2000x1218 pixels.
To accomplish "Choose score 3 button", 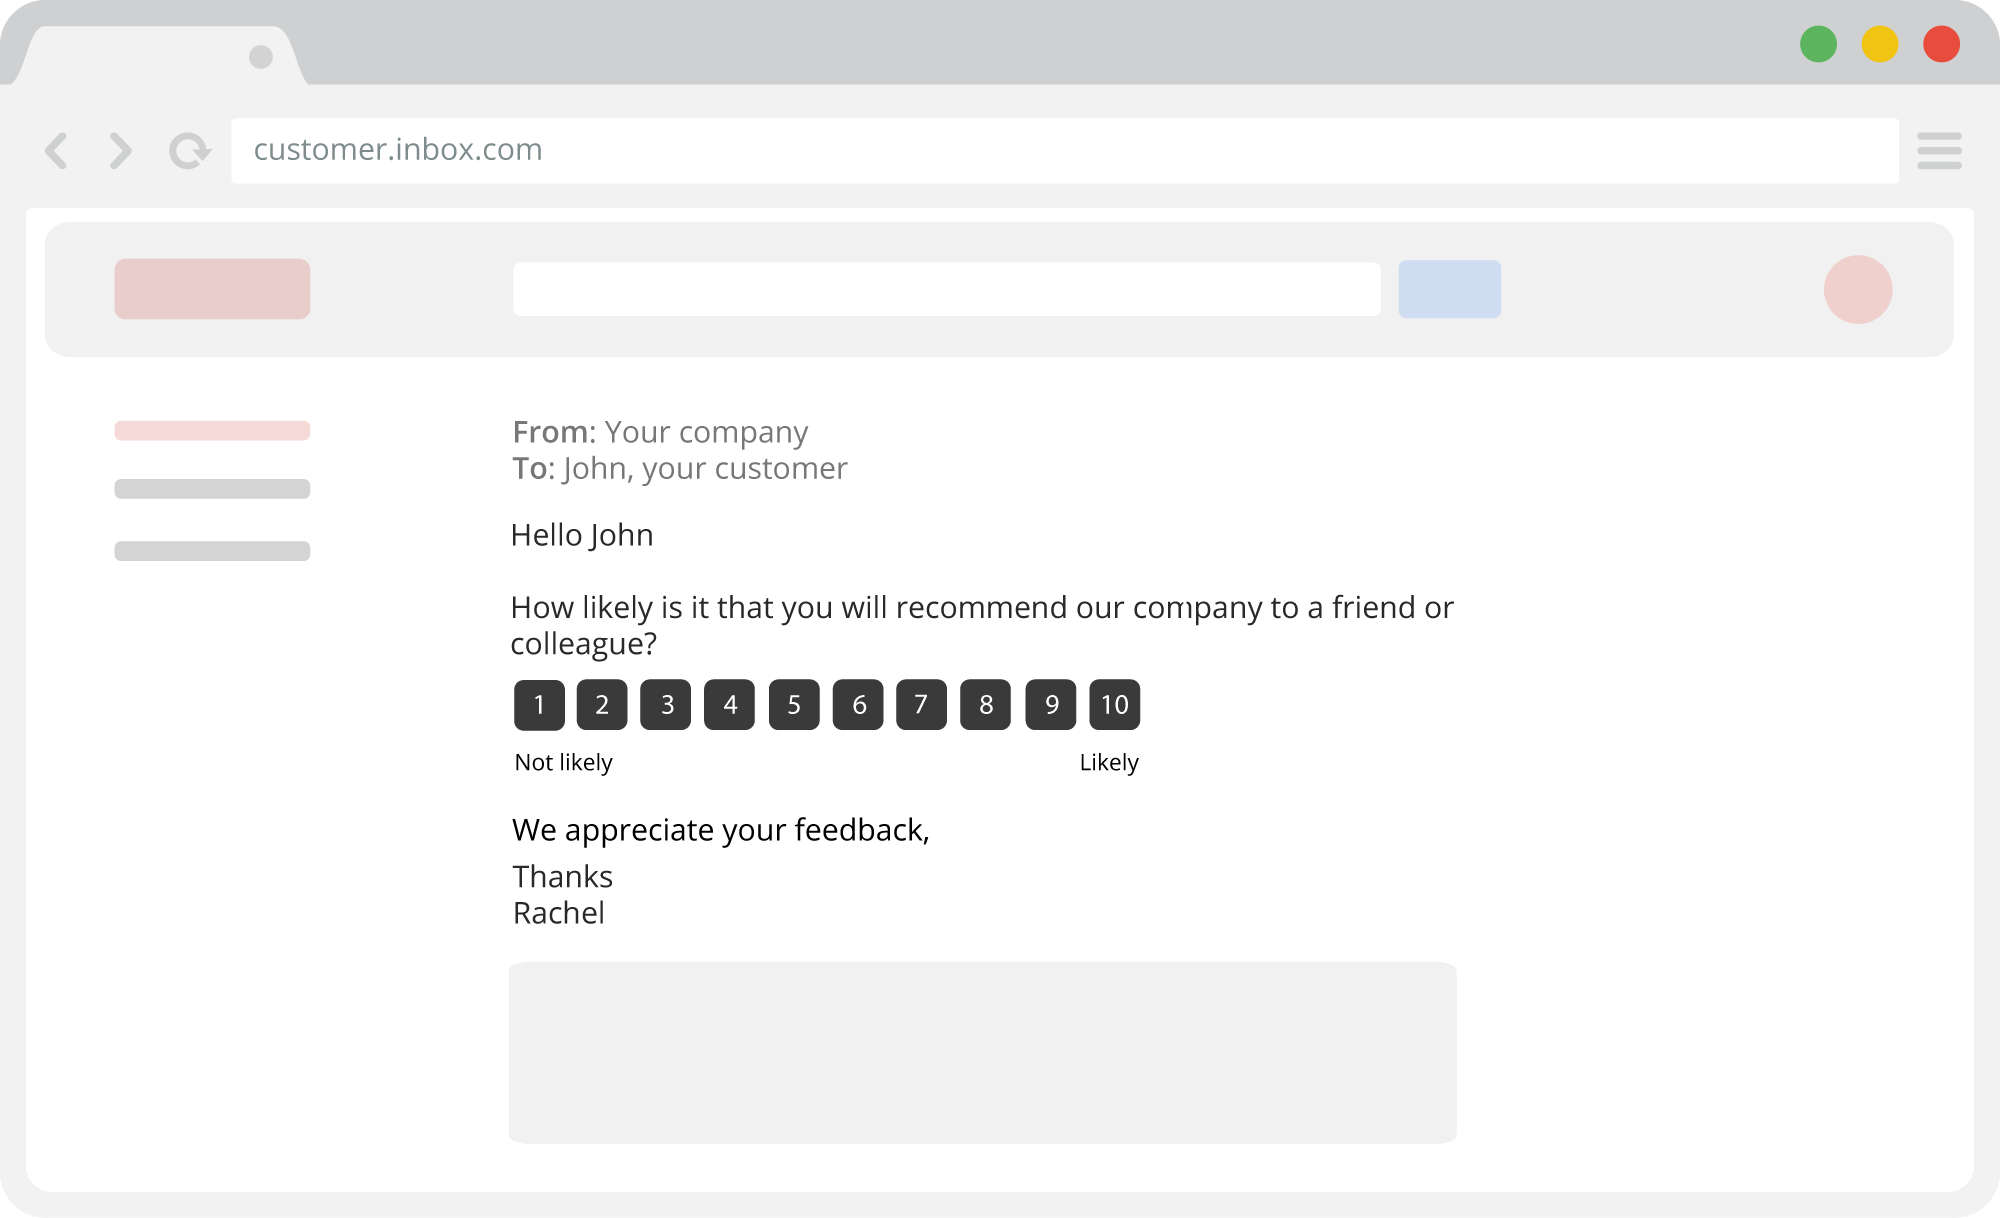I will (x=666, y=705).
